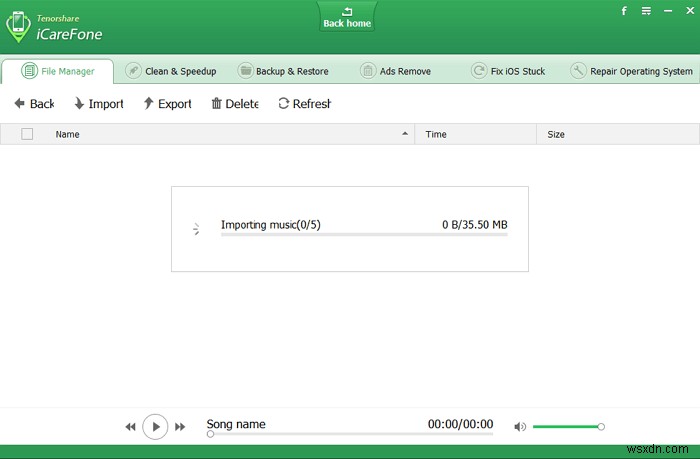Click the Back arrow toolbar button
Viewport: 700px width, 459px height.
[x=33, y=104]
